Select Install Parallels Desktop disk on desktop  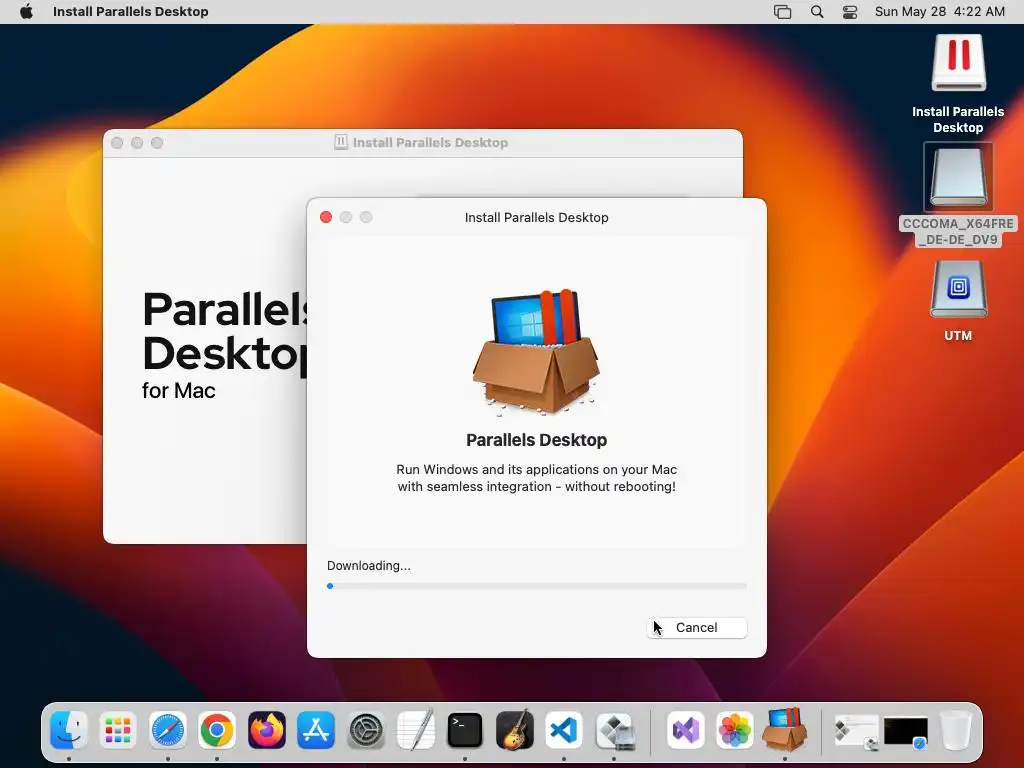pos(957,63)
